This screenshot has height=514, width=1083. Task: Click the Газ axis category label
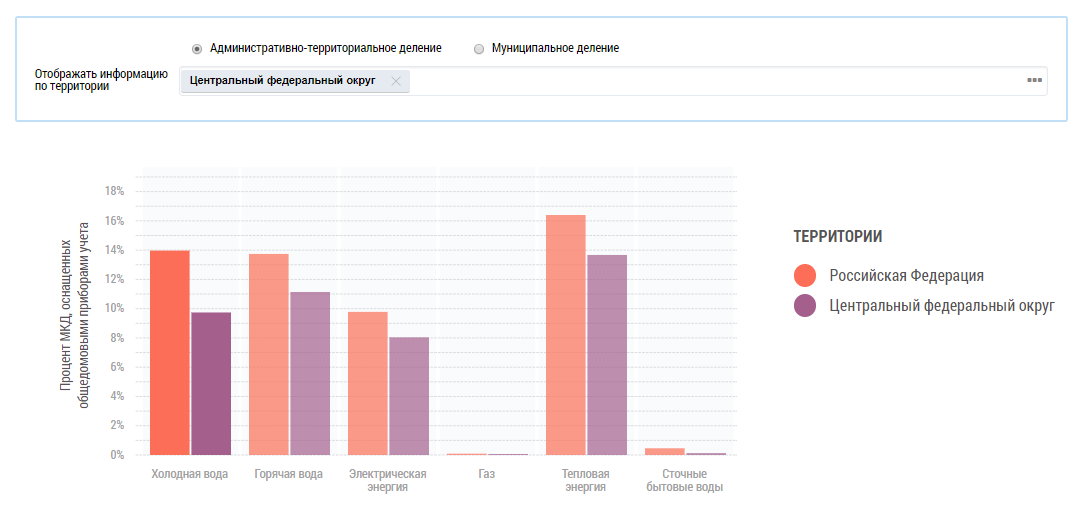pyautogui.click(x=486, y=474)
